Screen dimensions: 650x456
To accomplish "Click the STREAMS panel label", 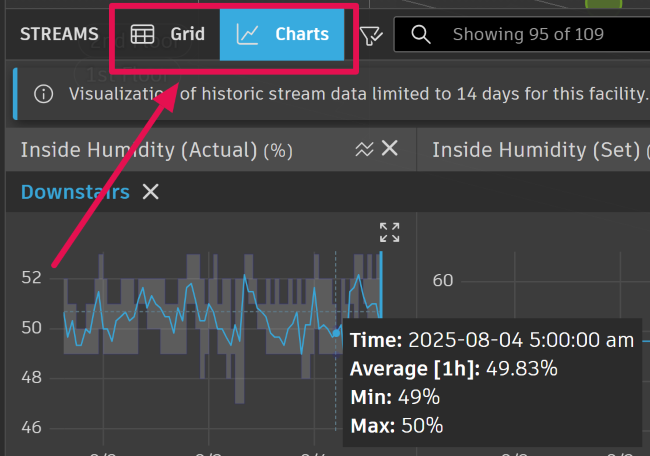I will pyautogui.click(x=59, y=35).
